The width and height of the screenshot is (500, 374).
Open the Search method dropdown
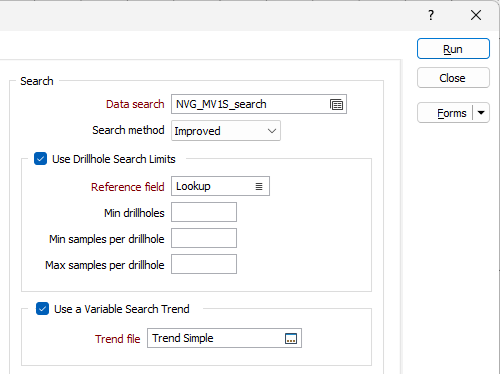click(x=226, y=131)
